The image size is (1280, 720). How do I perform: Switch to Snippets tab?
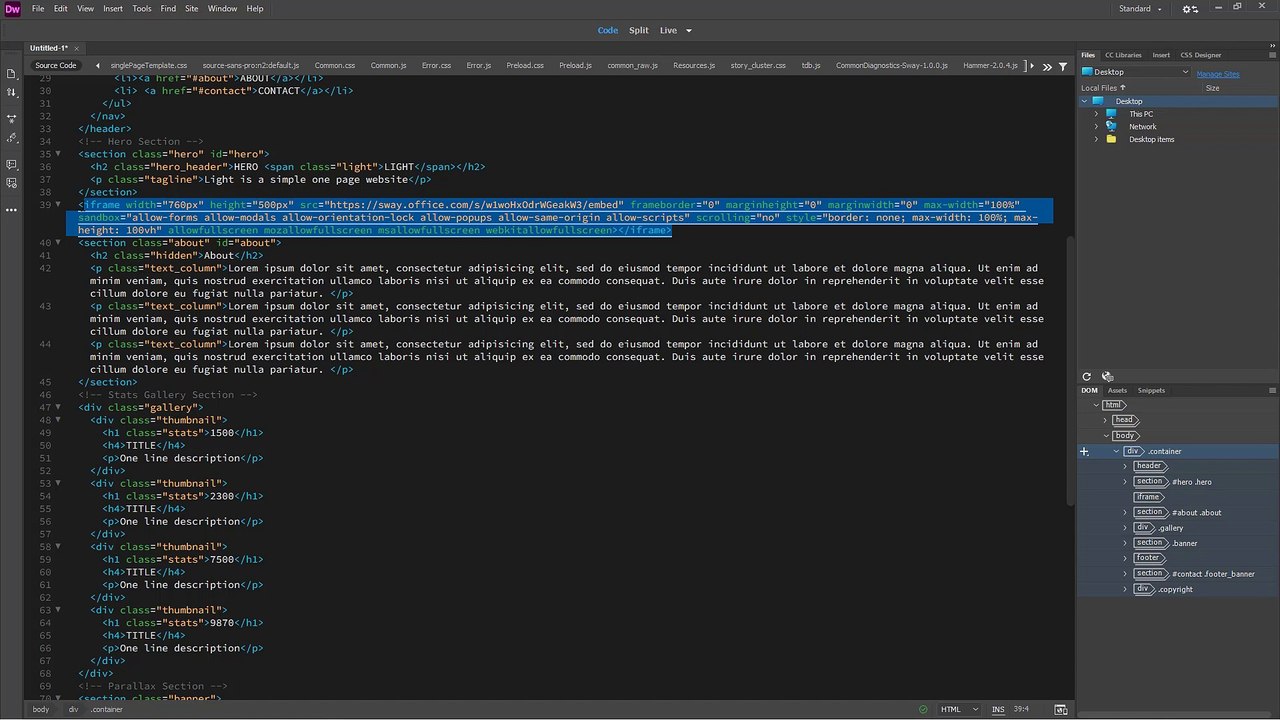(x=1151, y=391)
